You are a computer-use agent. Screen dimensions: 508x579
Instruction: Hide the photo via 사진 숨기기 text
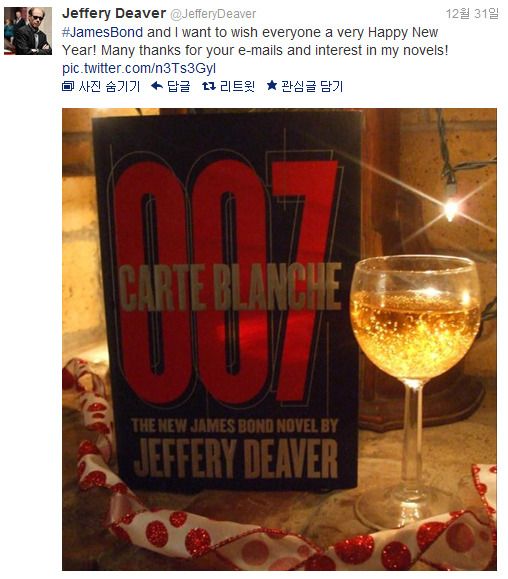(109, 86)
